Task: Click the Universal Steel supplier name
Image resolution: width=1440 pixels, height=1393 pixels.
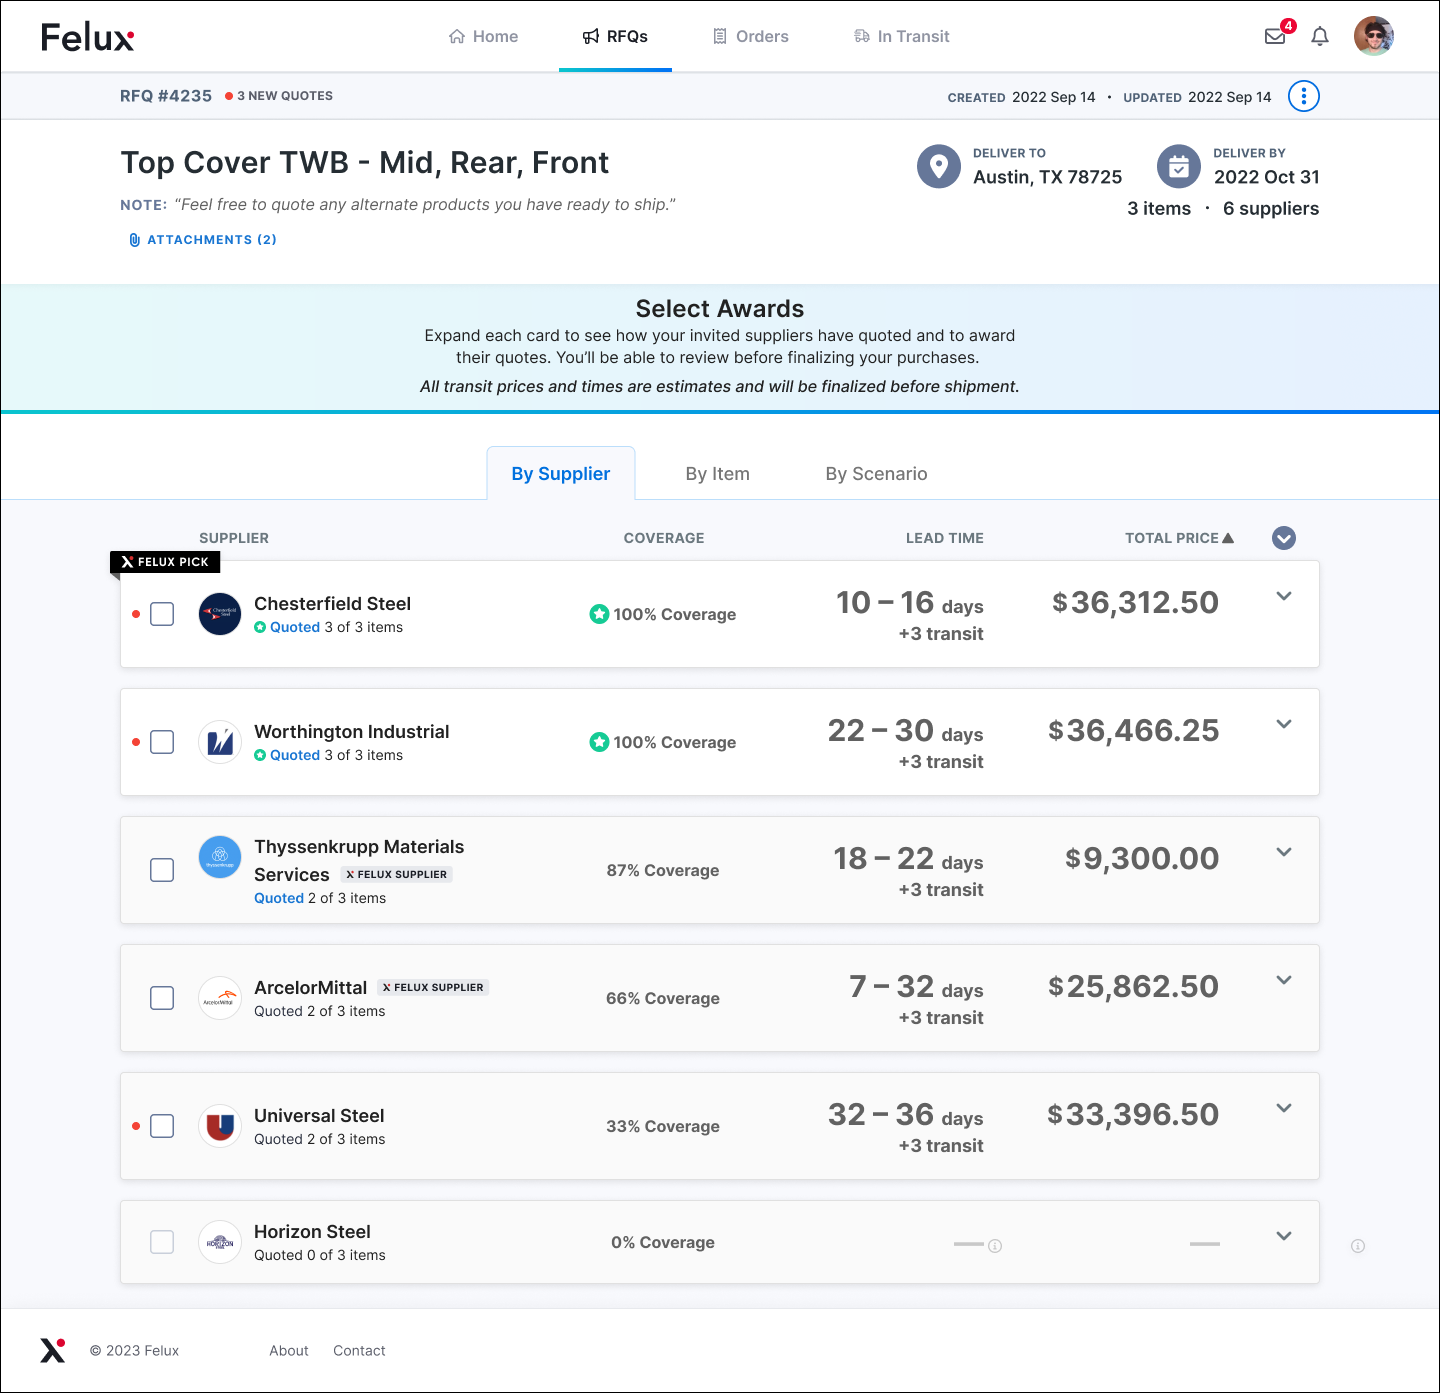Action: 319,1115
